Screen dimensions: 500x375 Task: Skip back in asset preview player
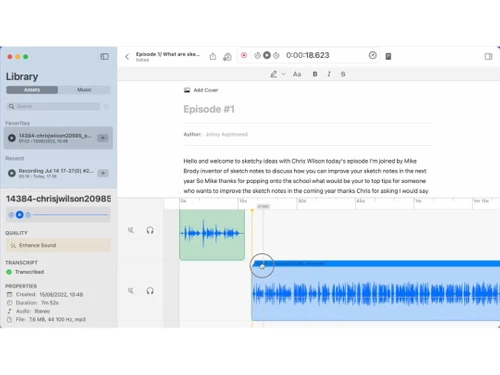[11, 215]
